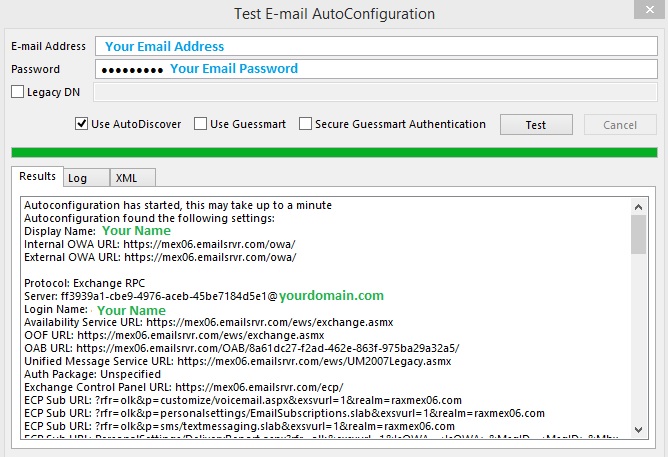Click the Legacy DN text box

(x=375, y=92)
